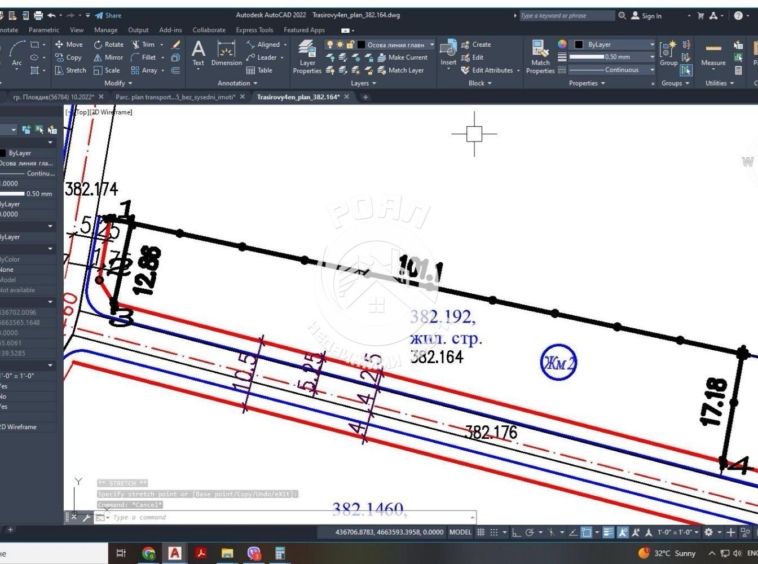Screen dimensions: 758x564
Task: Click the search magnifier icon
Action: (622, 16)
